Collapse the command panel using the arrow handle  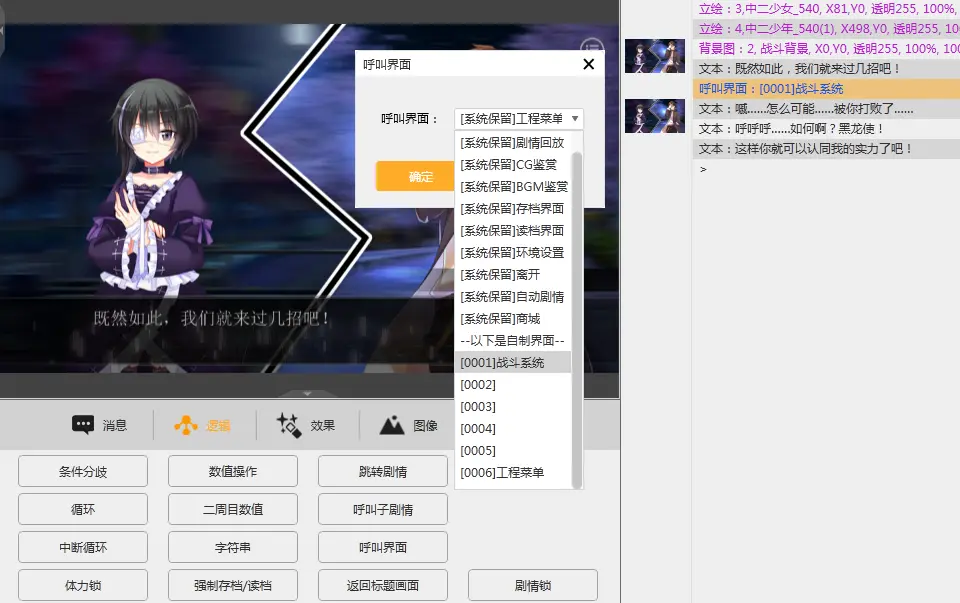tap(308, 393)
